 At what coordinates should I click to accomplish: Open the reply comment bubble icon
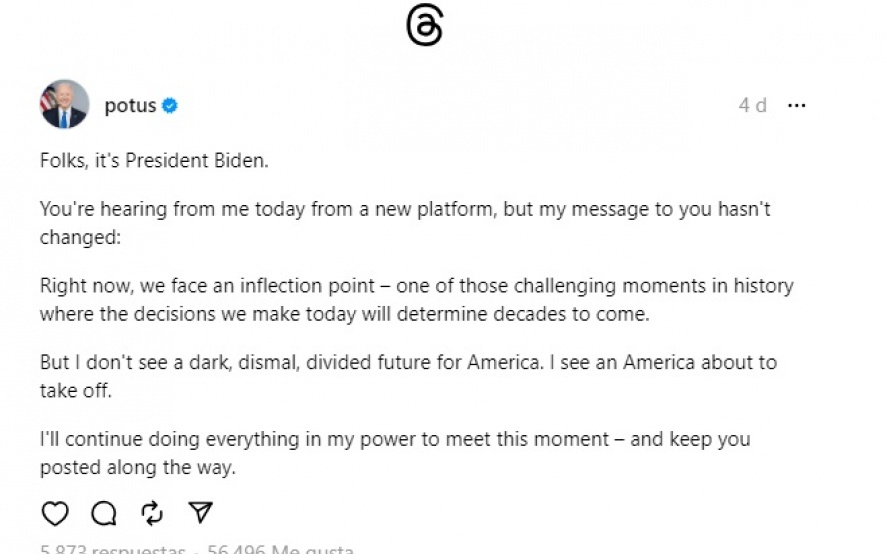click(x=104, y=513)
